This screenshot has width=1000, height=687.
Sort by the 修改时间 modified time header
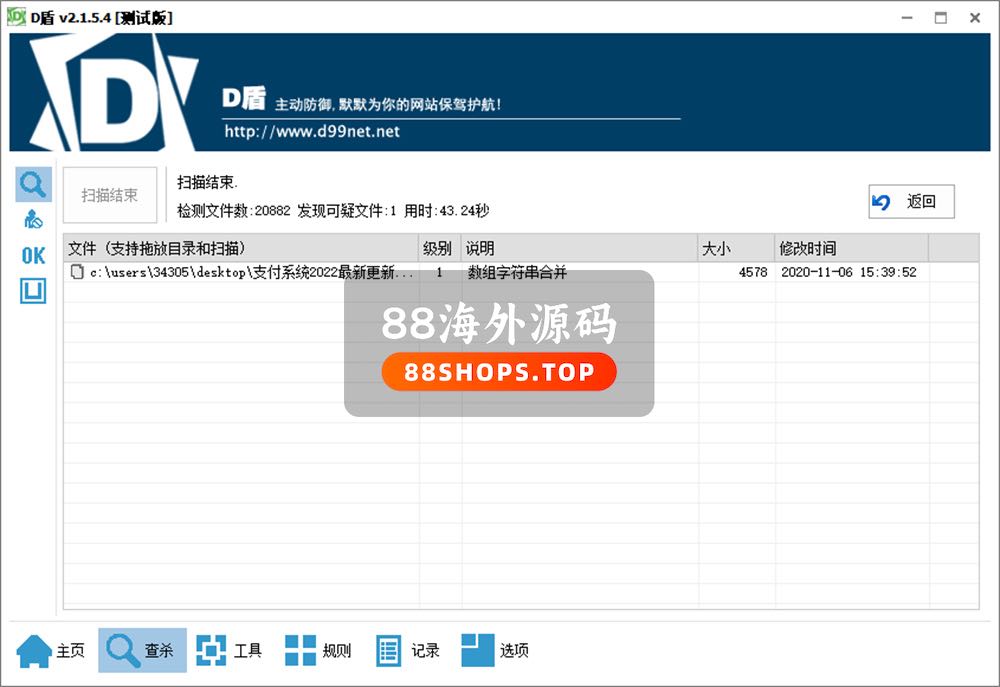pyautogui.click(x=850, y=248)
